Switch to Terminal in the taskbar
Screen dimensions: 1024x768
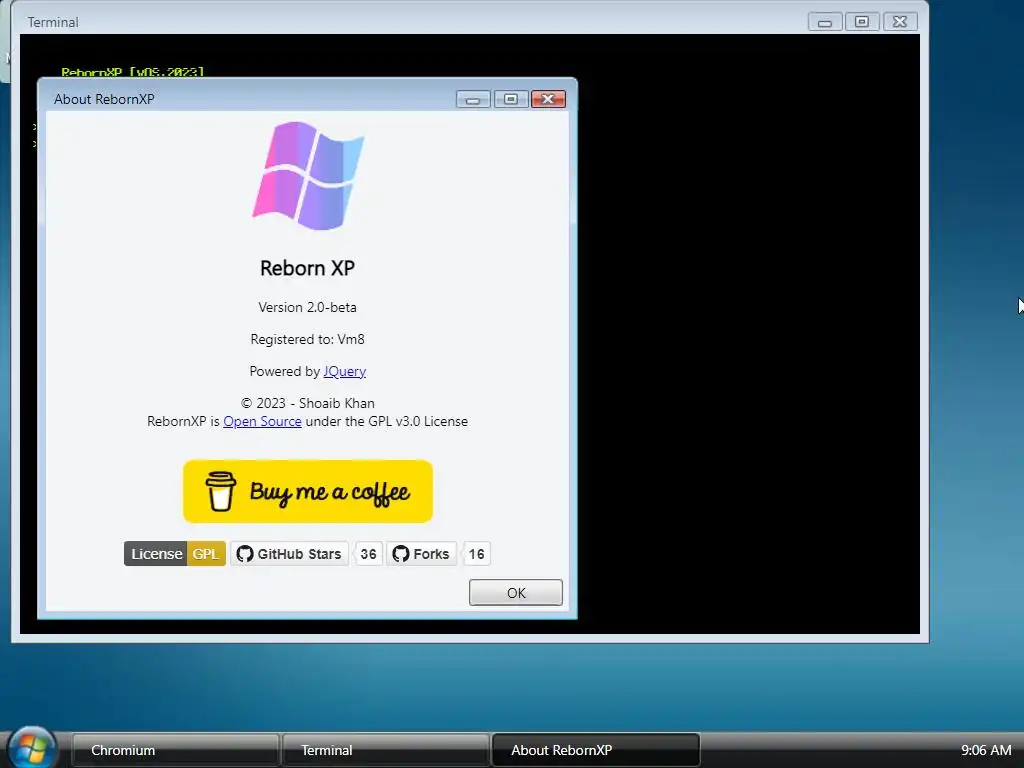386,750
